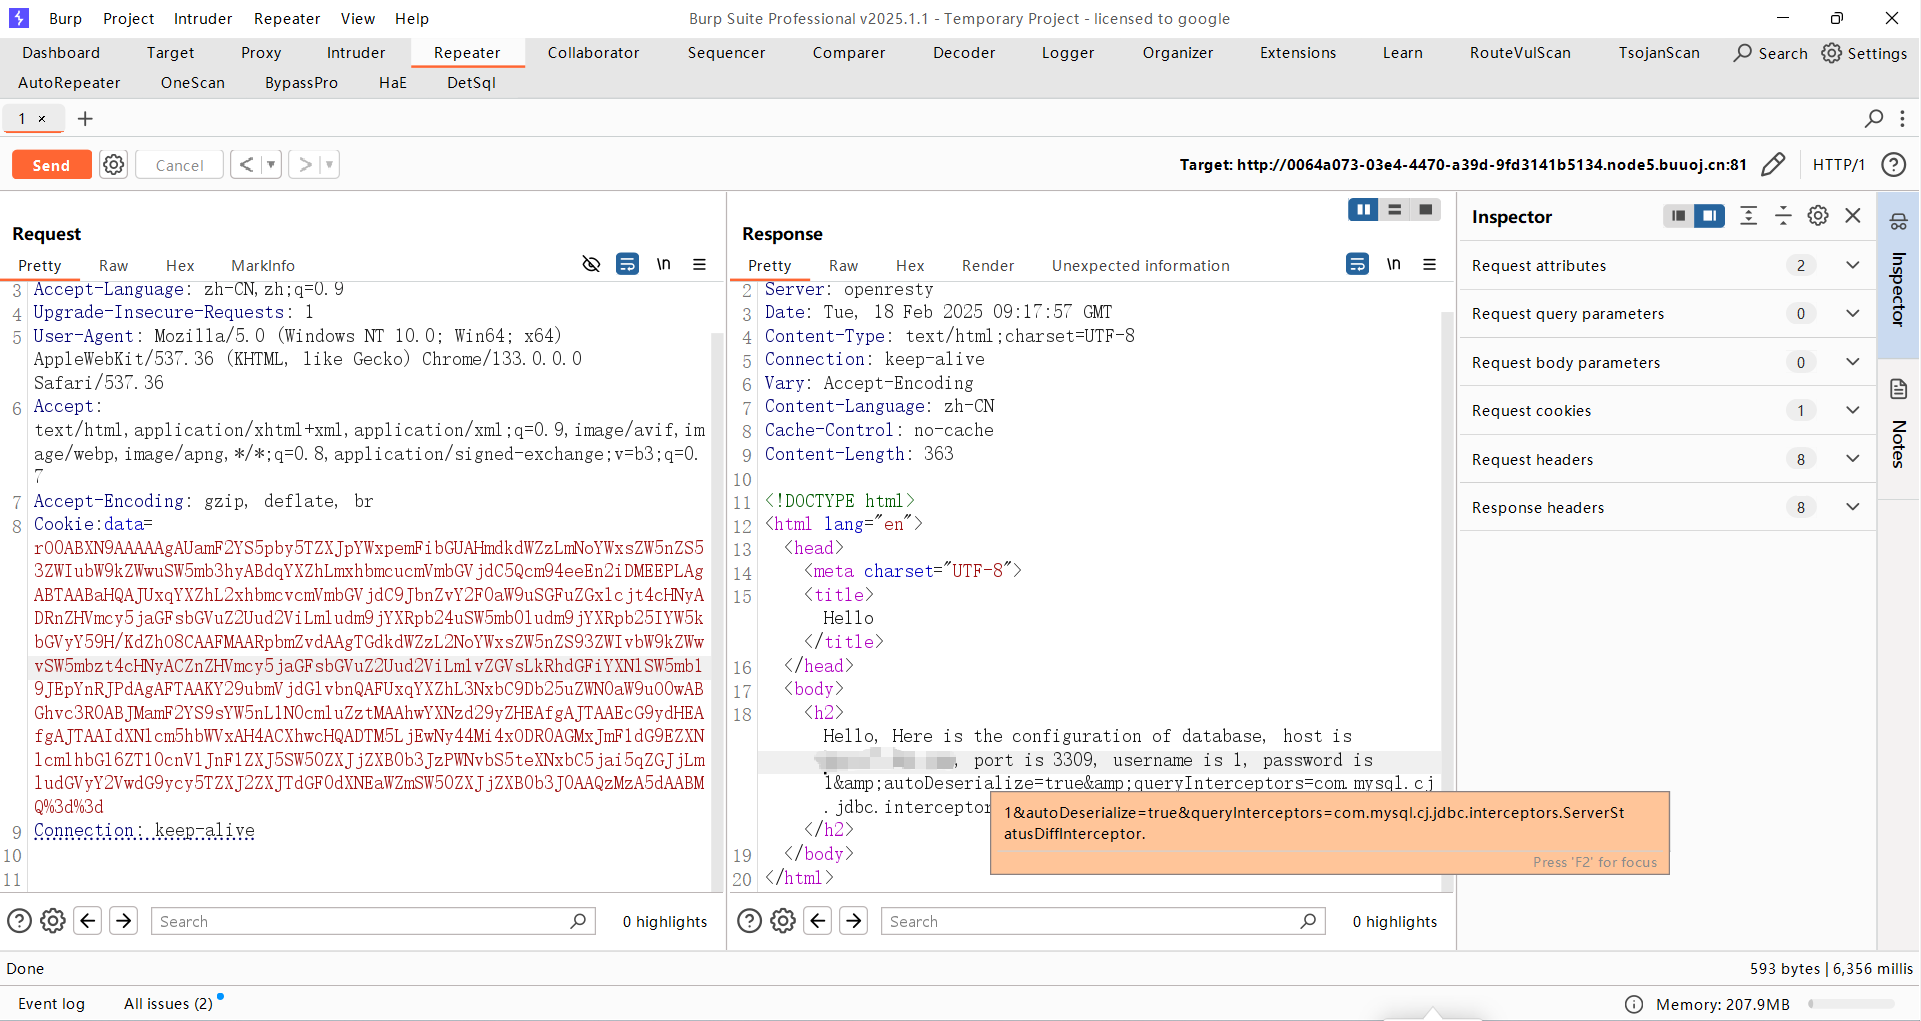Switch to side-by-side layout view
This screenshot has width=1921, height=1021.
[x=1363, y=210]
